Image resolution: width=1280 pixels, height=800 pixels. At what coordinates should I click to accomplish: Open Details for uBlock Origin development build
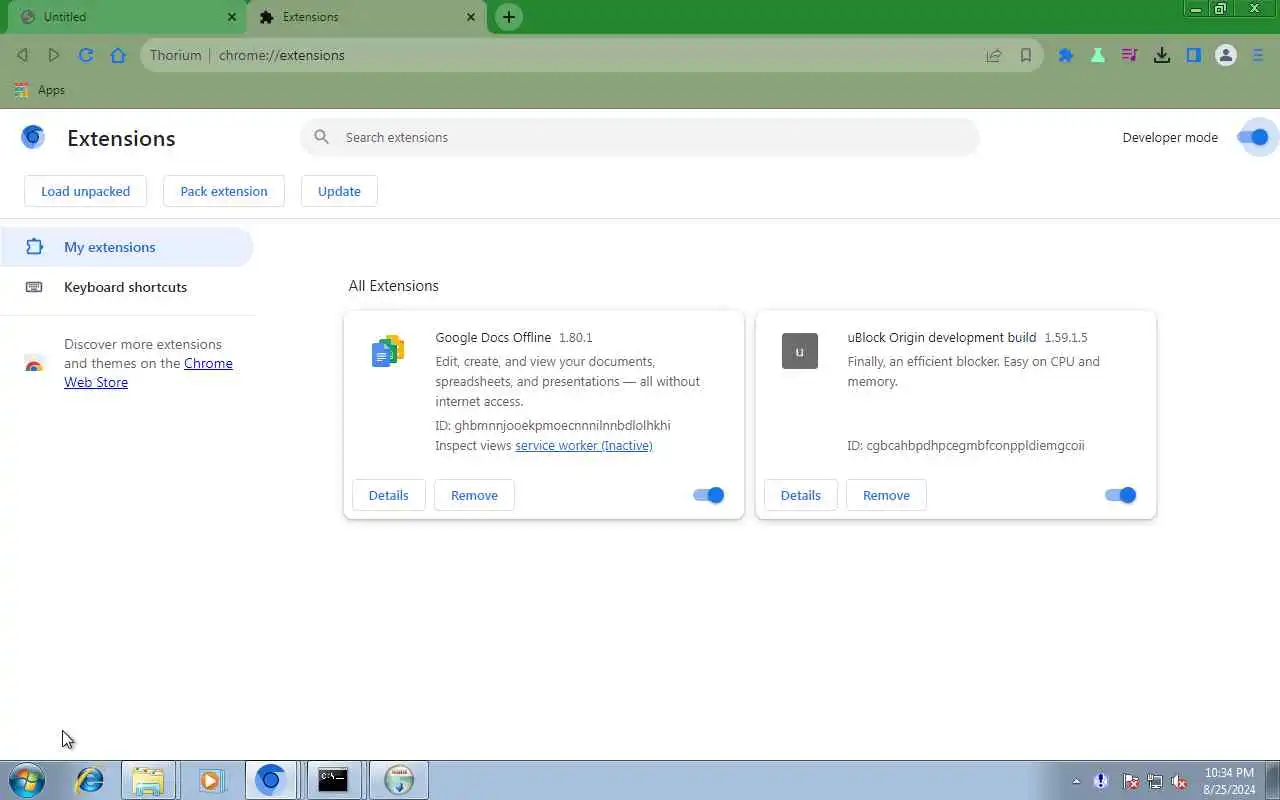[x=800, y=495]
